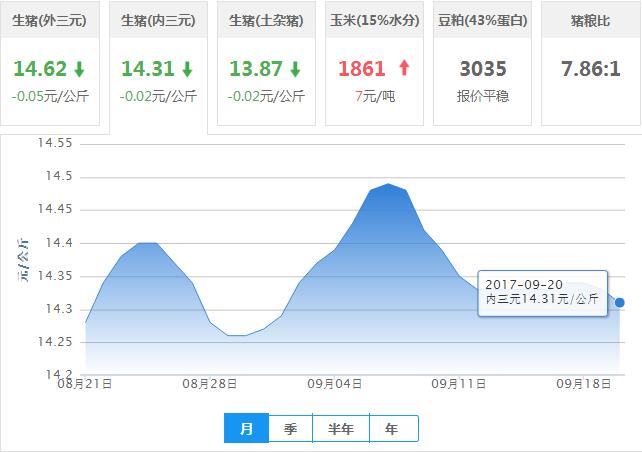This screenshot has height=452, width=642.
Task: Click the 2017-09-20 data point dot
Action: pos(619,303)
